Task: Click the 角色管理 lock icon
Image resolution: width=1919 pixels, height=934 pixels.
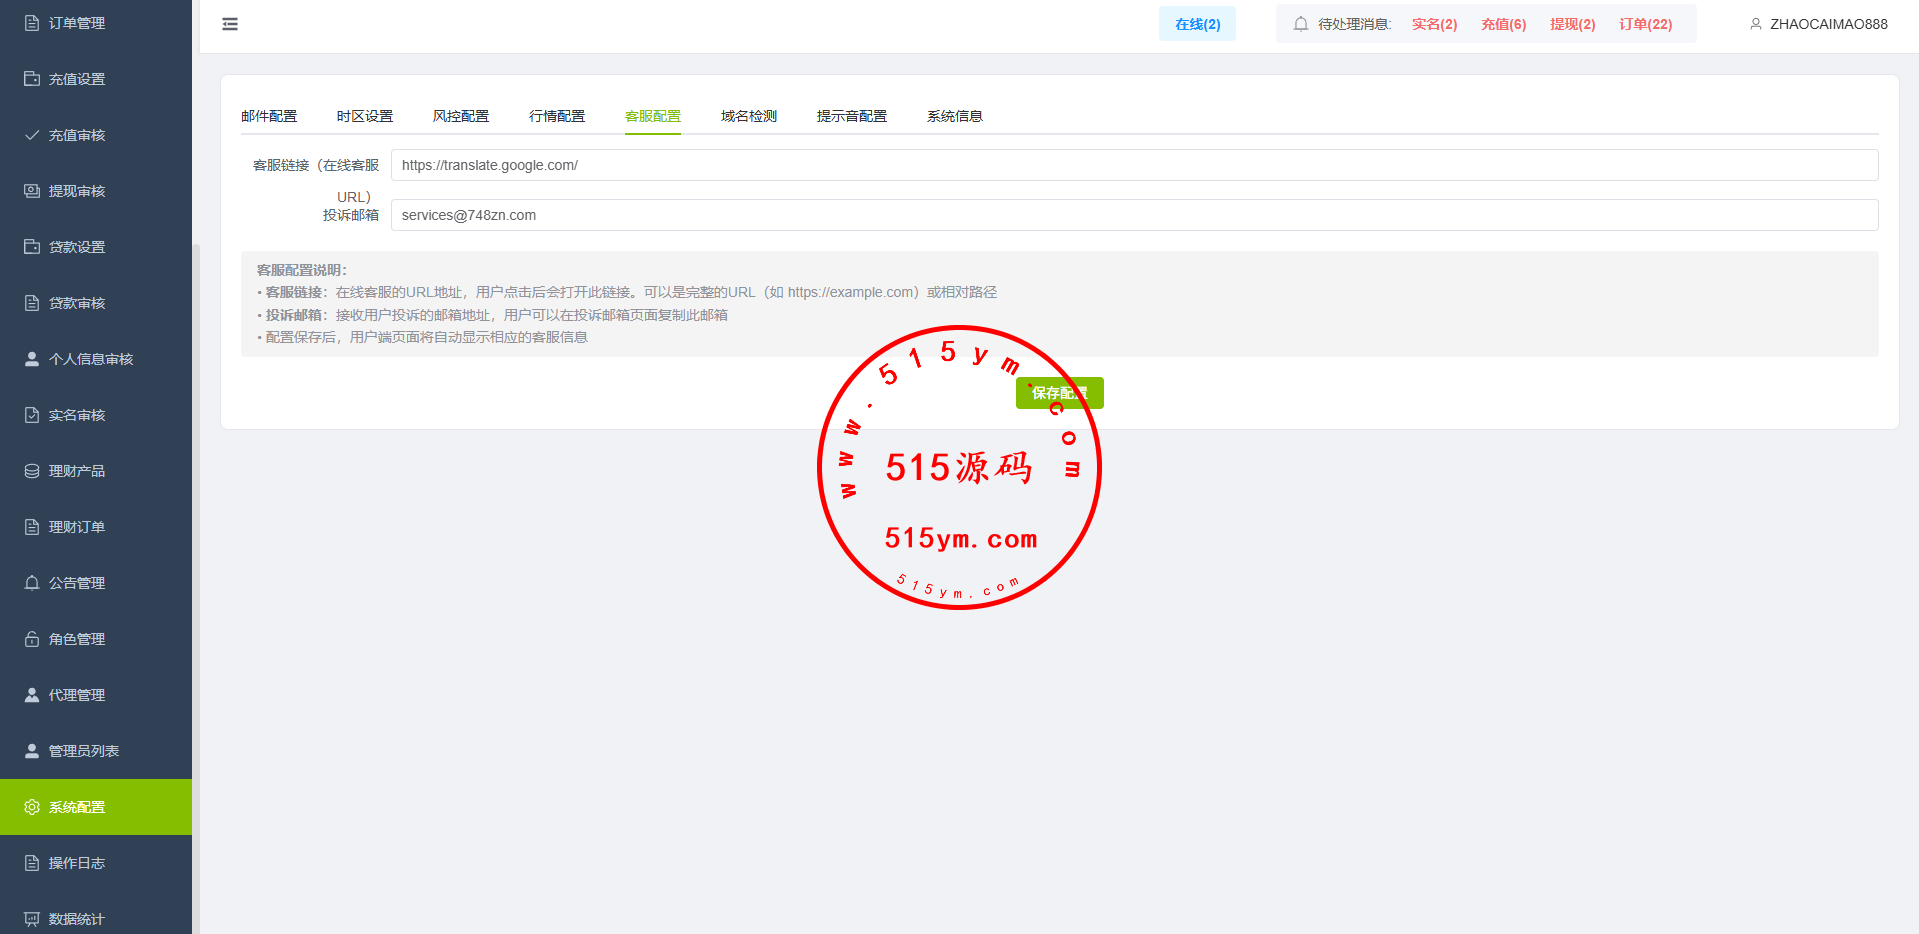Action: click(x=32, y=639)
